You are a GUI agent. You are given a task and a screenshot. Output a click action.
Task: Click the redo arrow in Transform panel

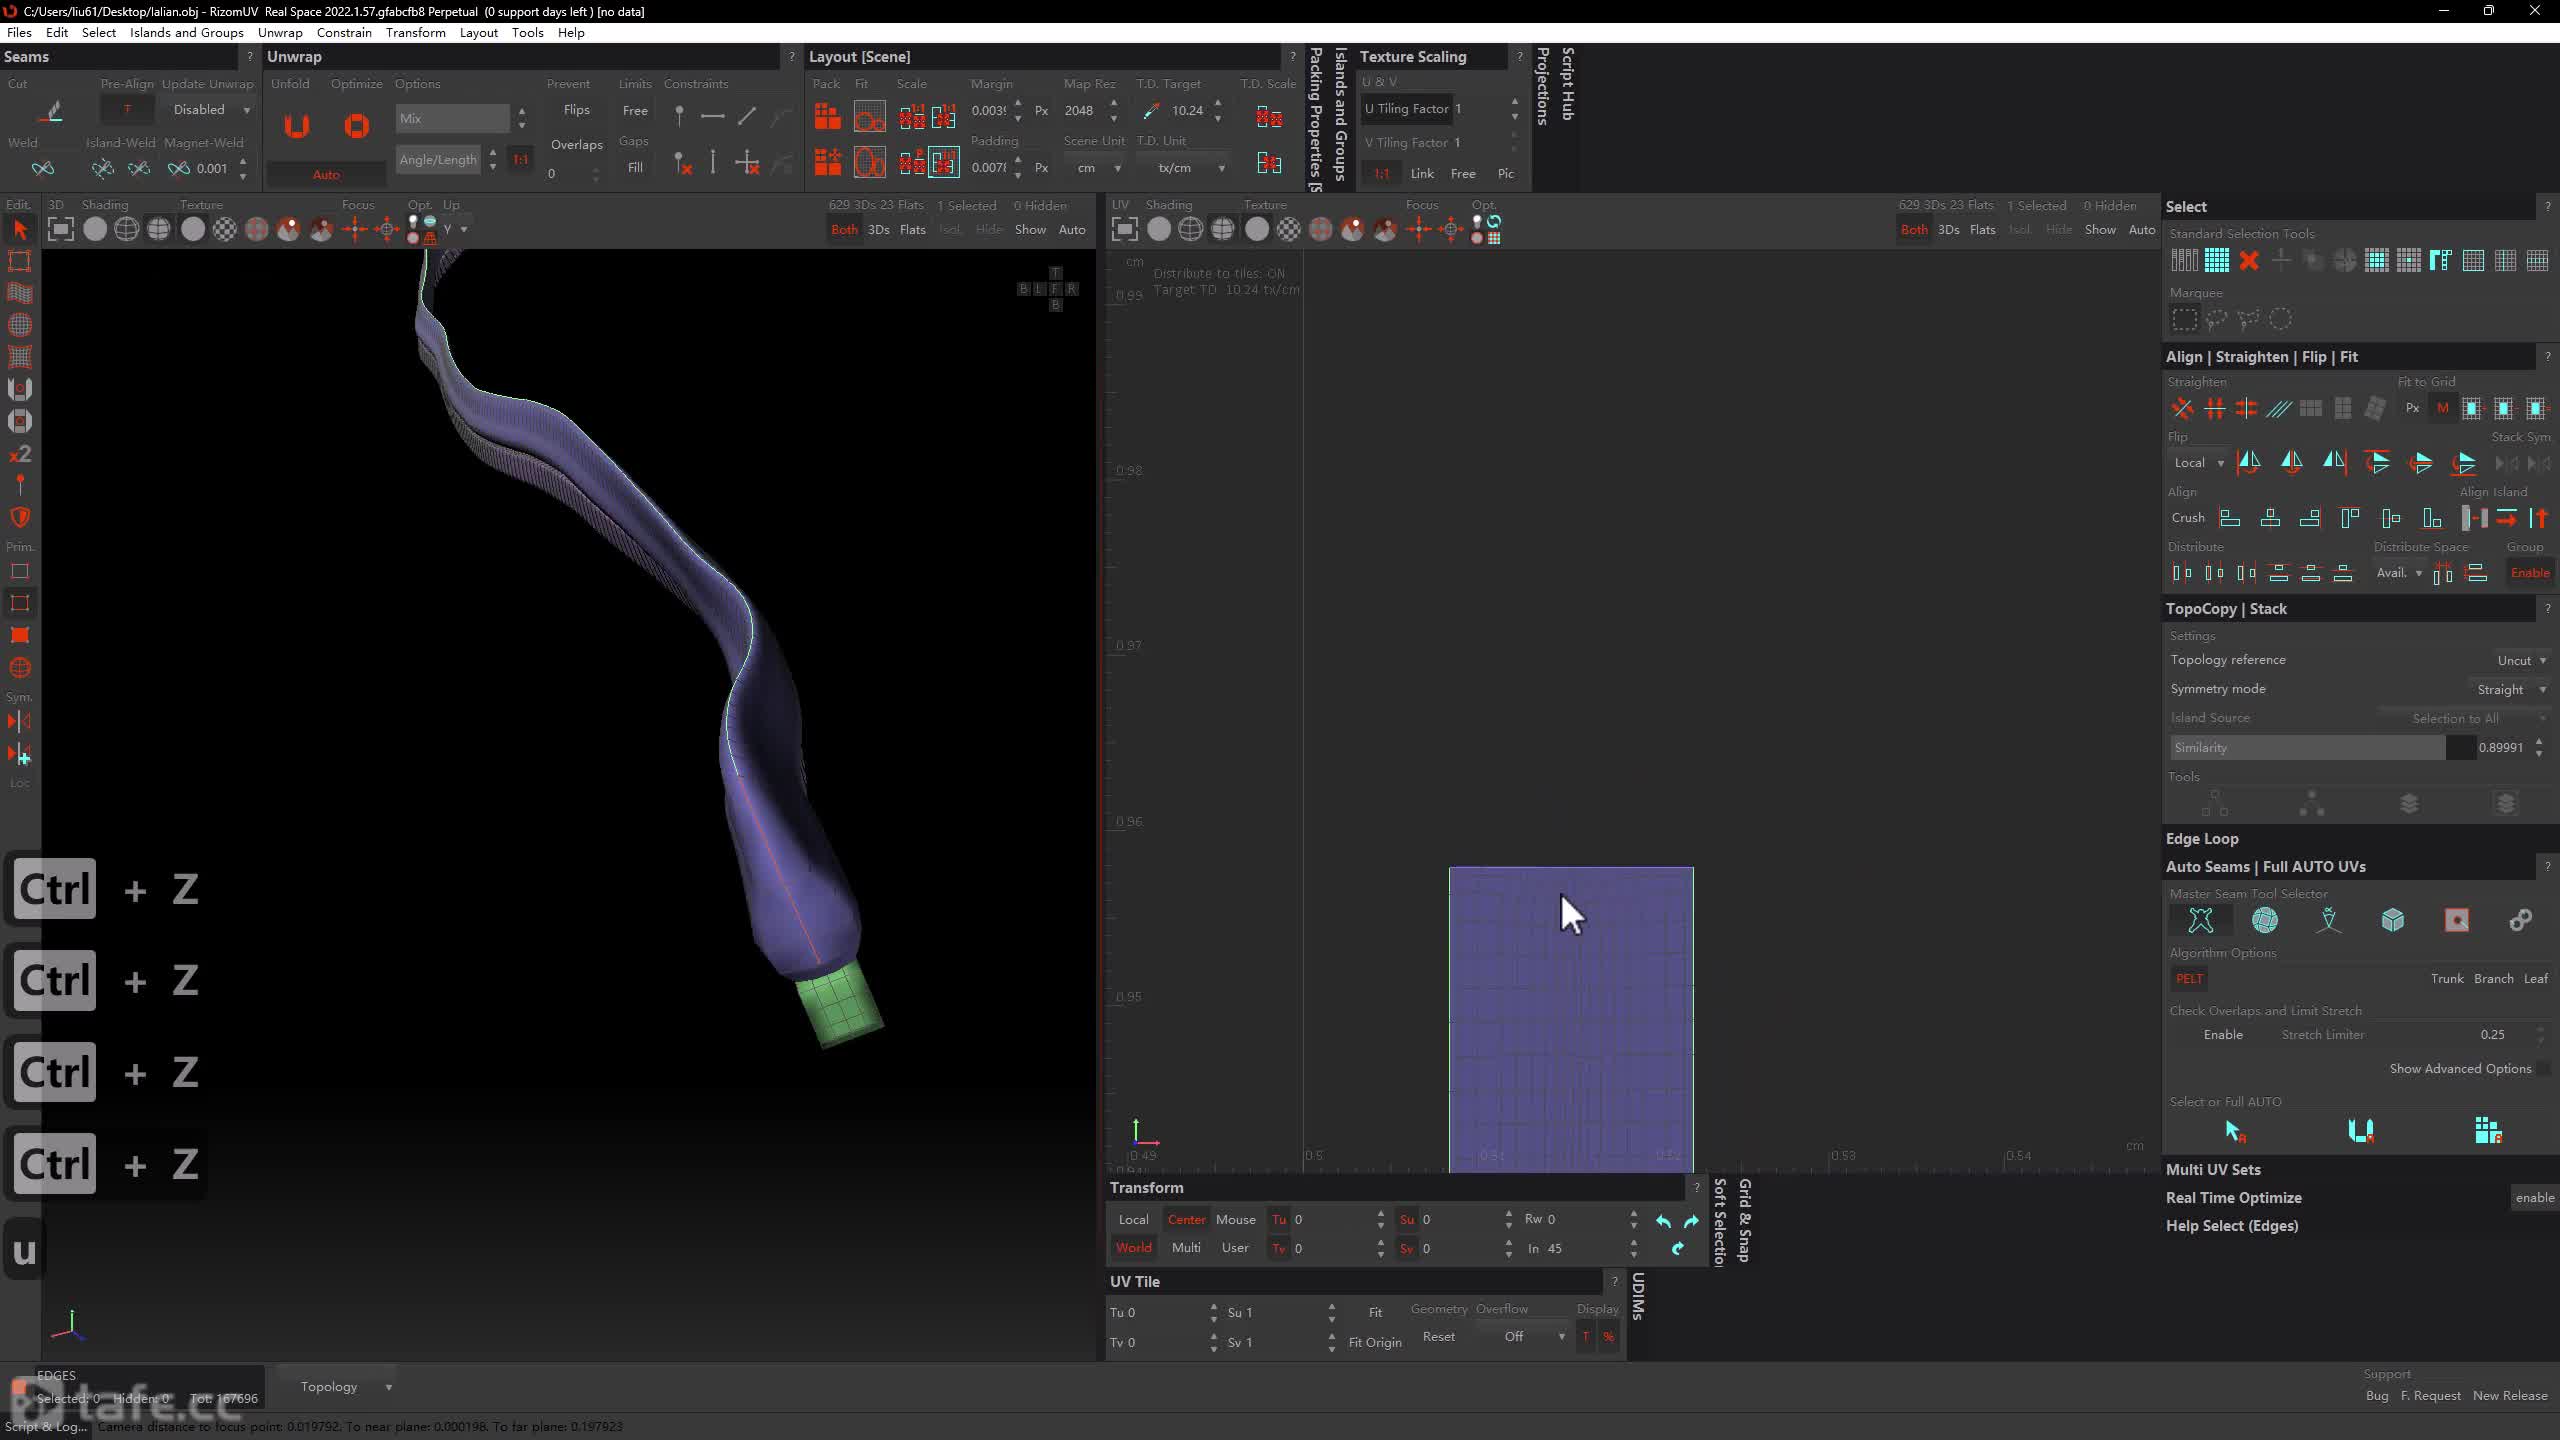click(x=1691, y=1221)
